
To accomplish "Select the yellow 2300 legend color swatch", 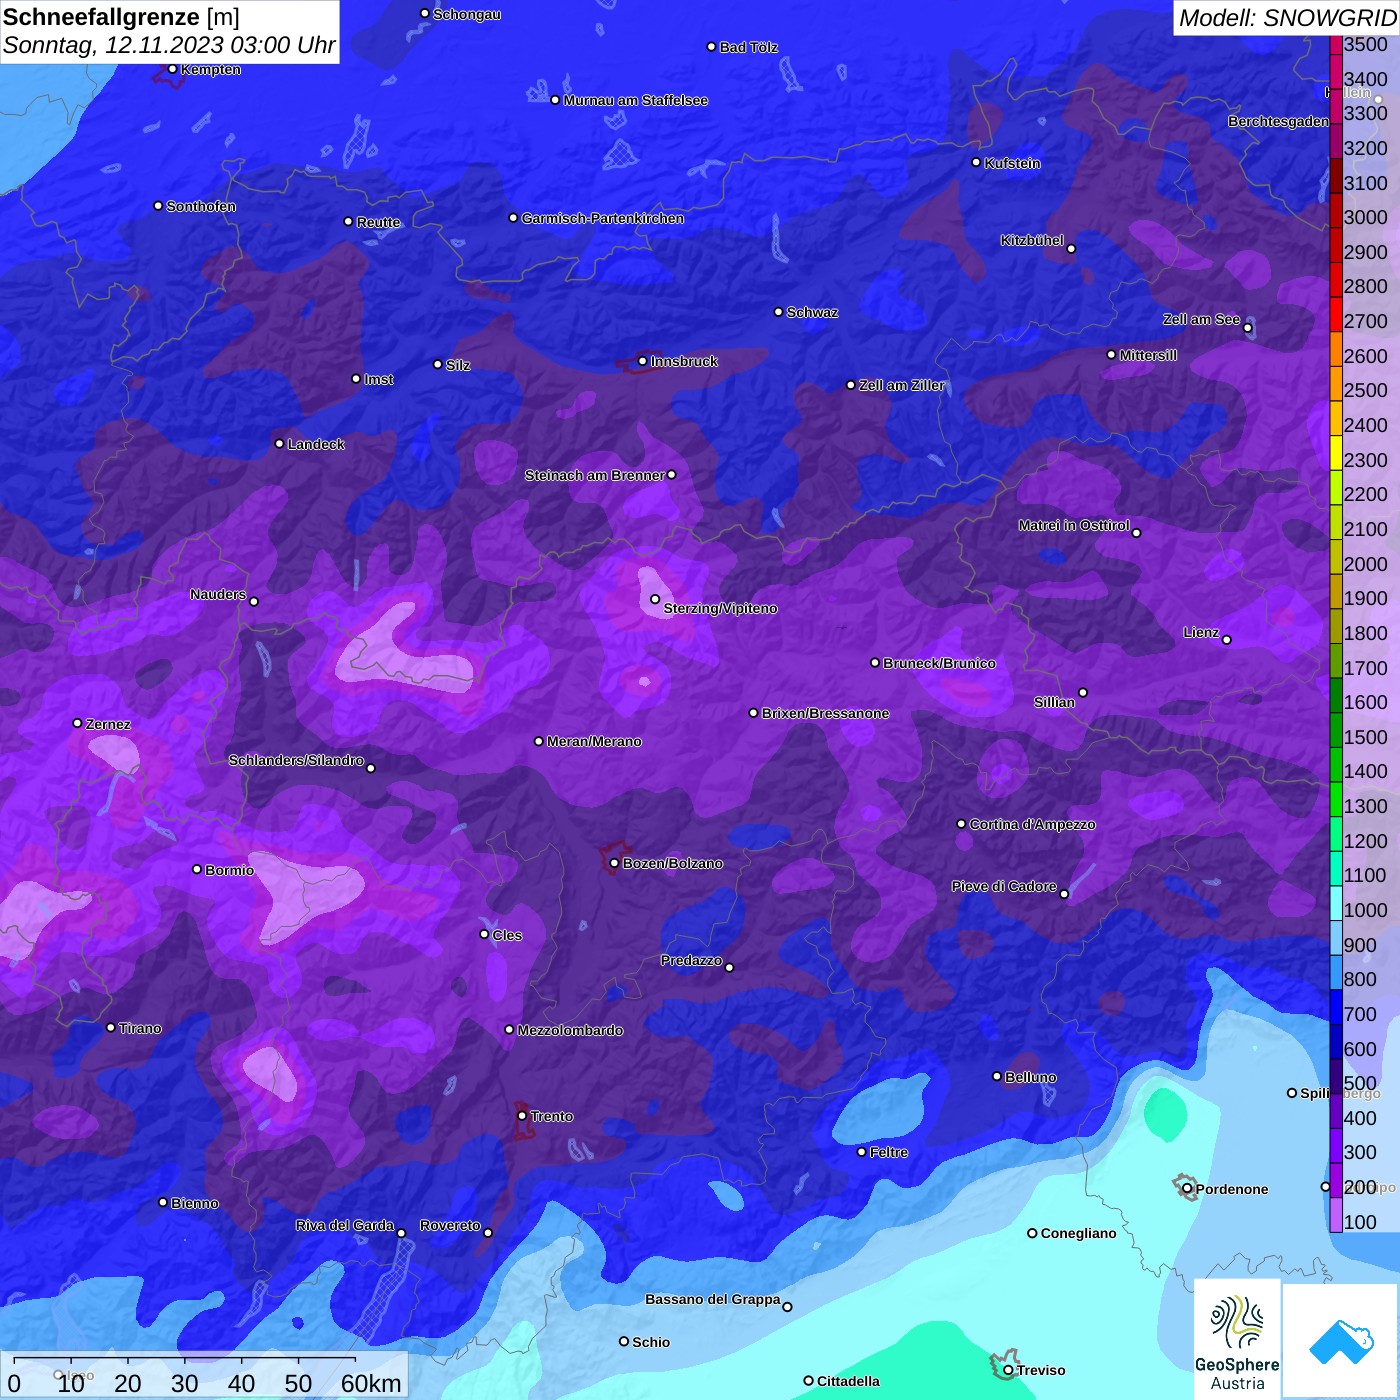I will [1335, 452].
